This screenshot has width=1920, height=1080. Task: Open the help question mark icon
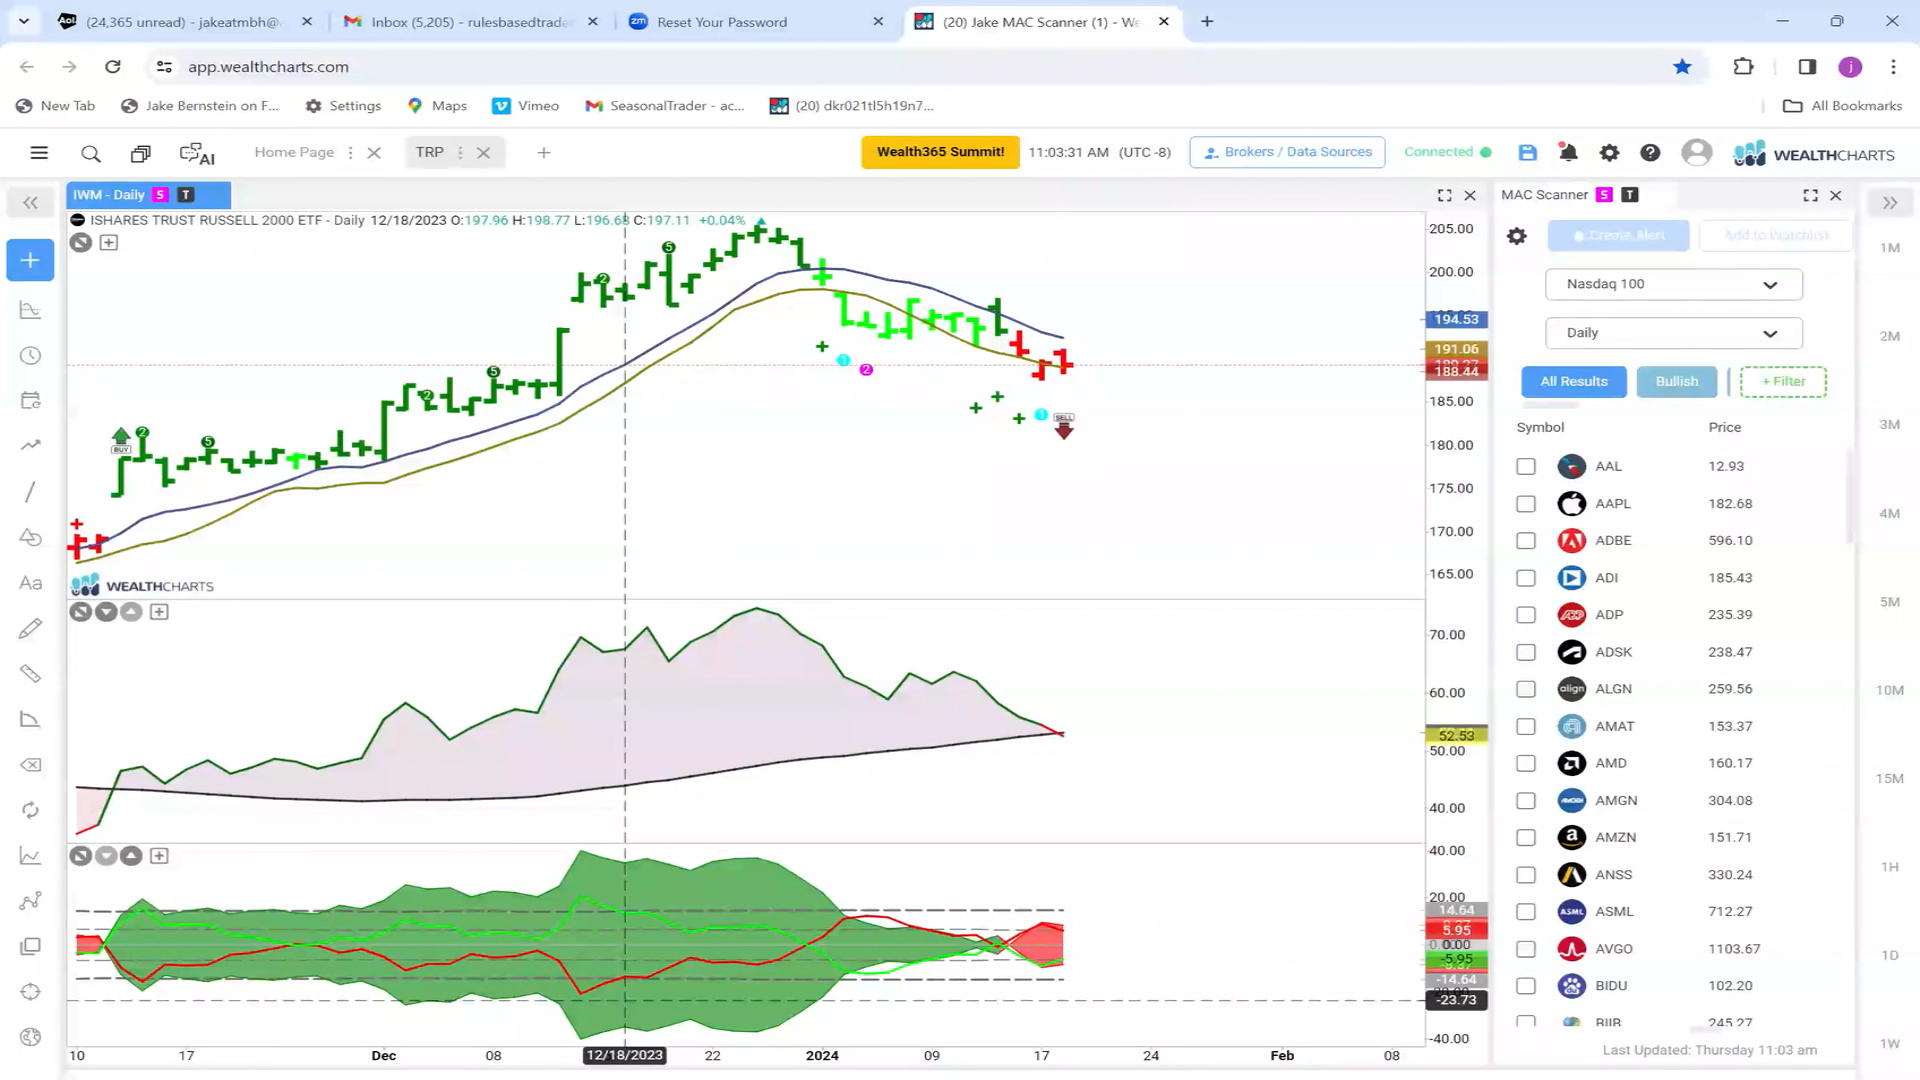pos(1650,153)
